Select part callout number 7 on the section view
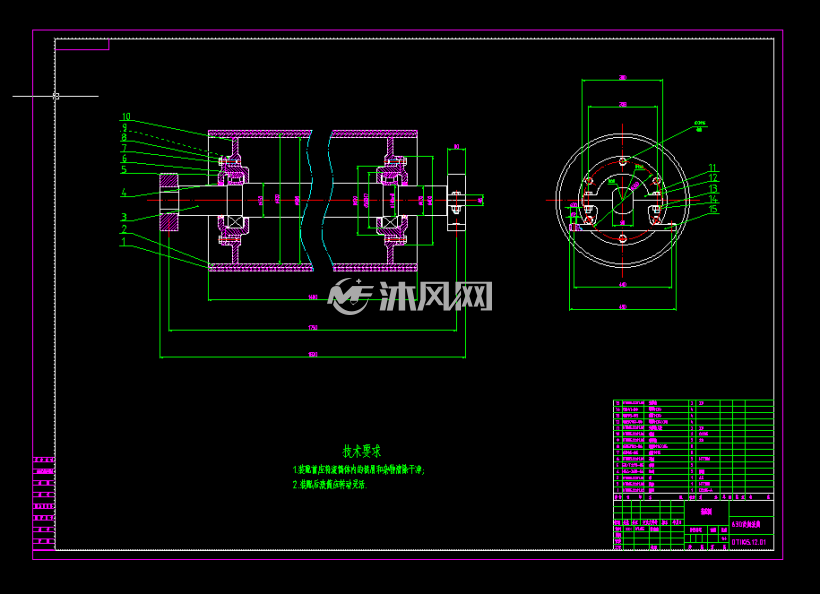 124,148
